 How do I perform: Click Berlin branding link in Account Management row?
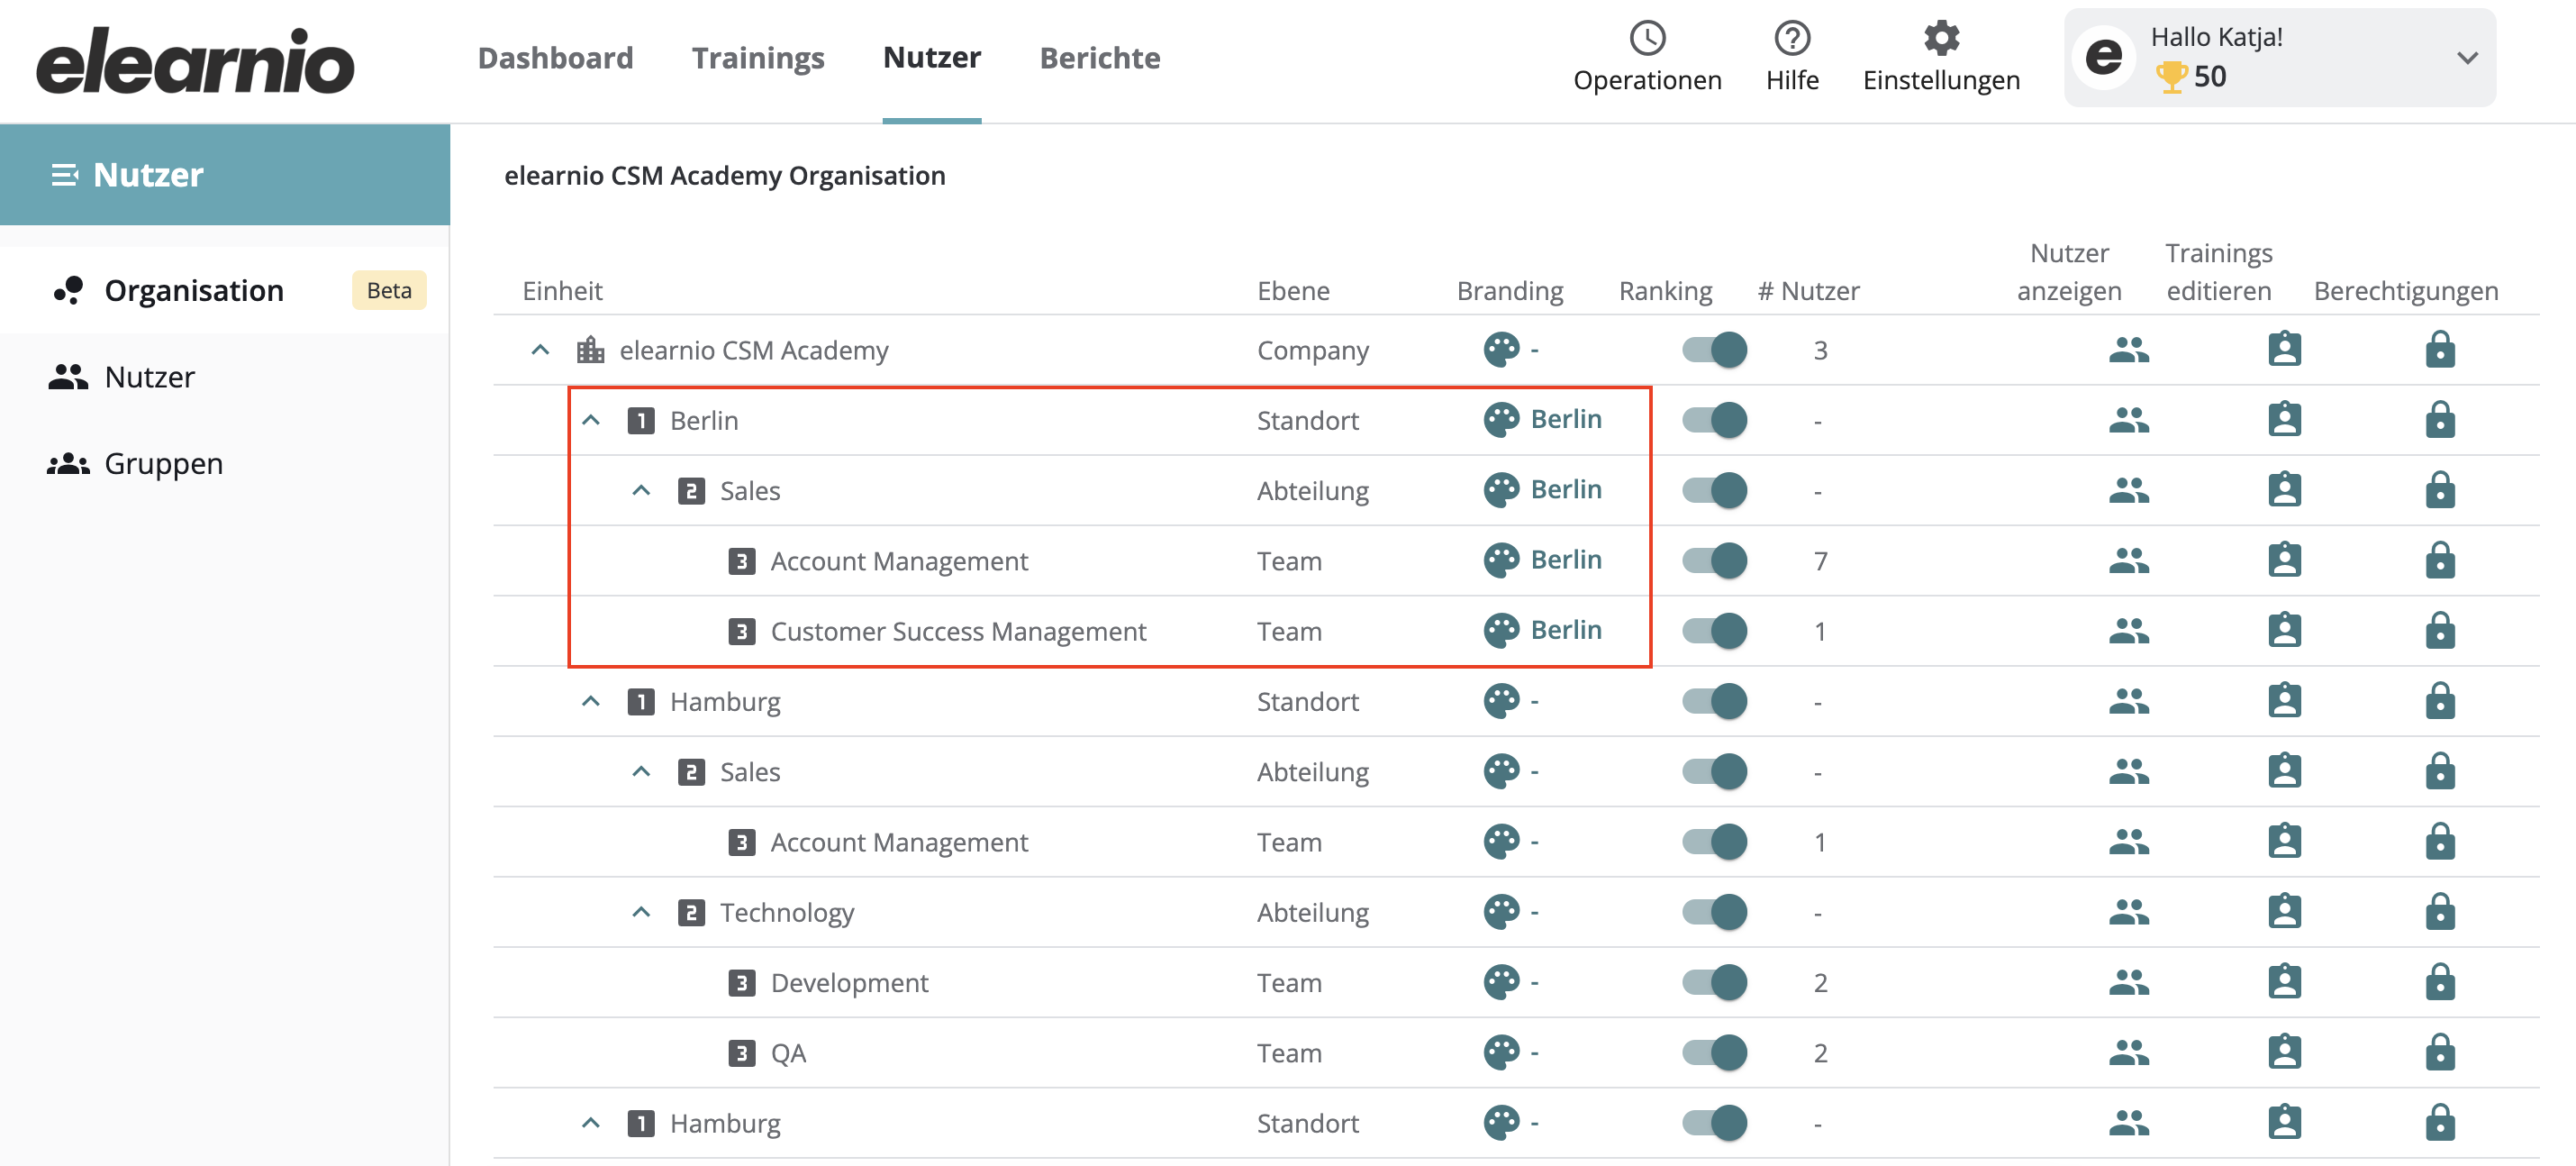point(1566,560)
